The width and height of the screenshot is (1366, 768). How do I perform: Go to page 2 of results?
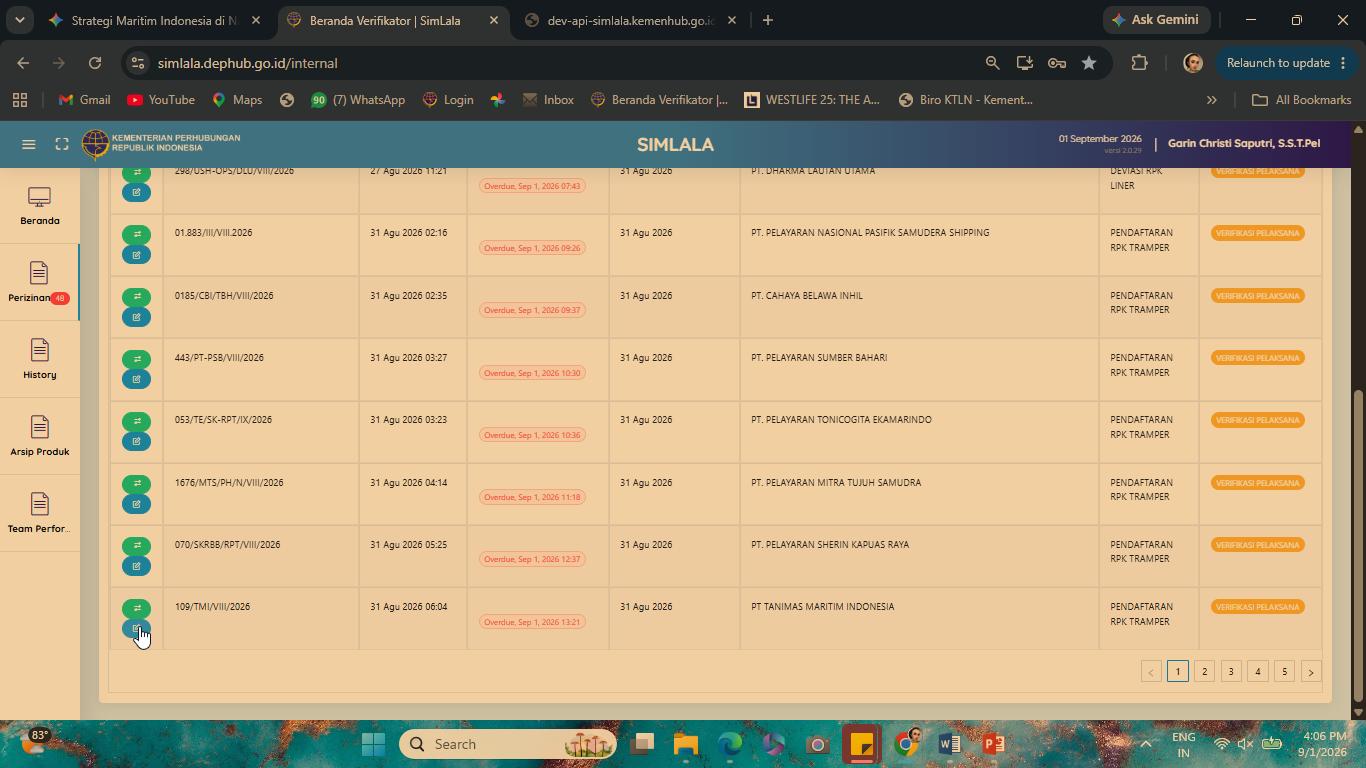point(1204,672)
